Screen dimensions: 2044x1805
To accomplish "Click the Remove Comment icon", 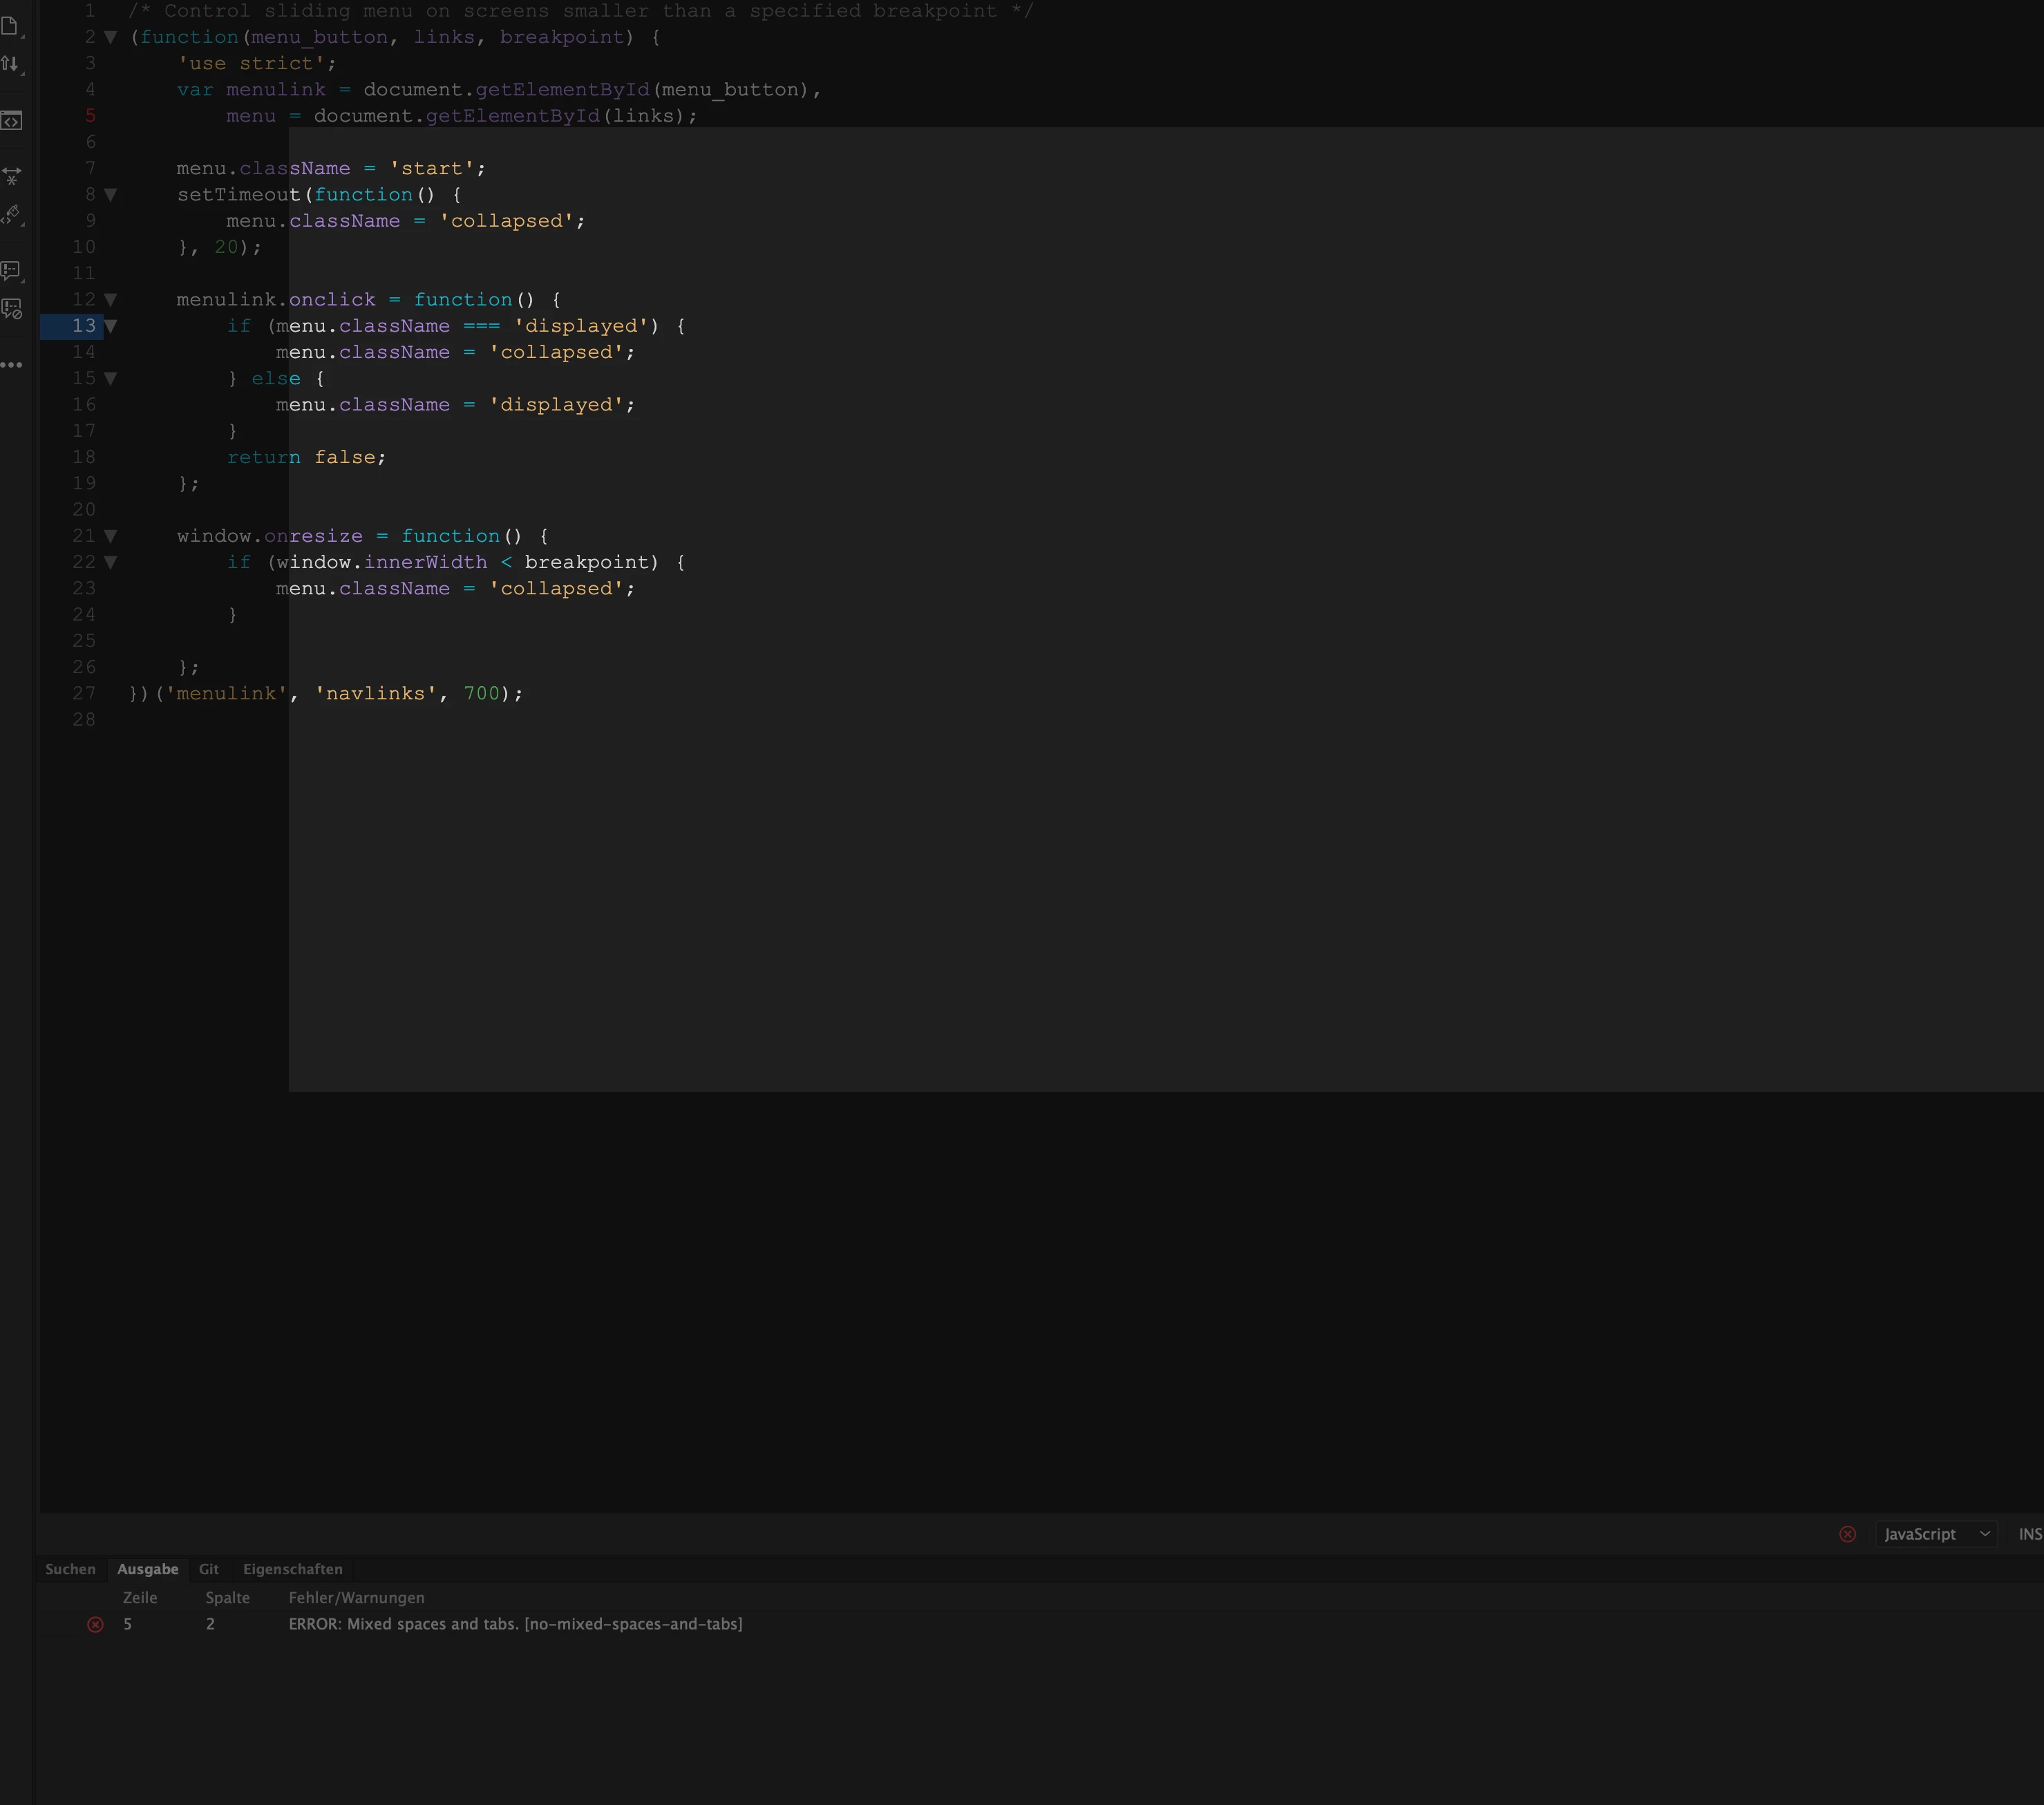I will [11, 309].
